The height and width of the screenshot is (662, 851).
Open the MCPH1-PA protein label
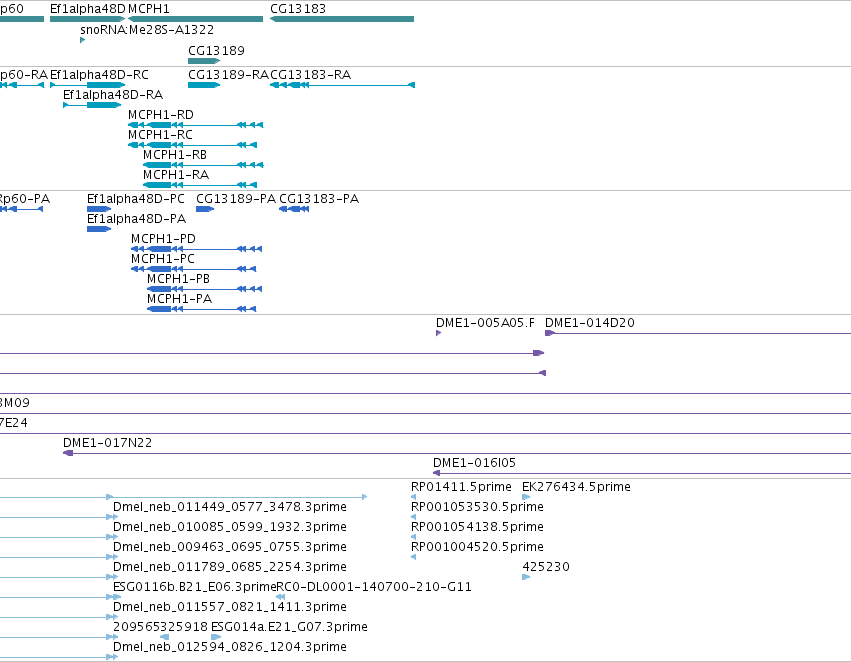point(180,300)
